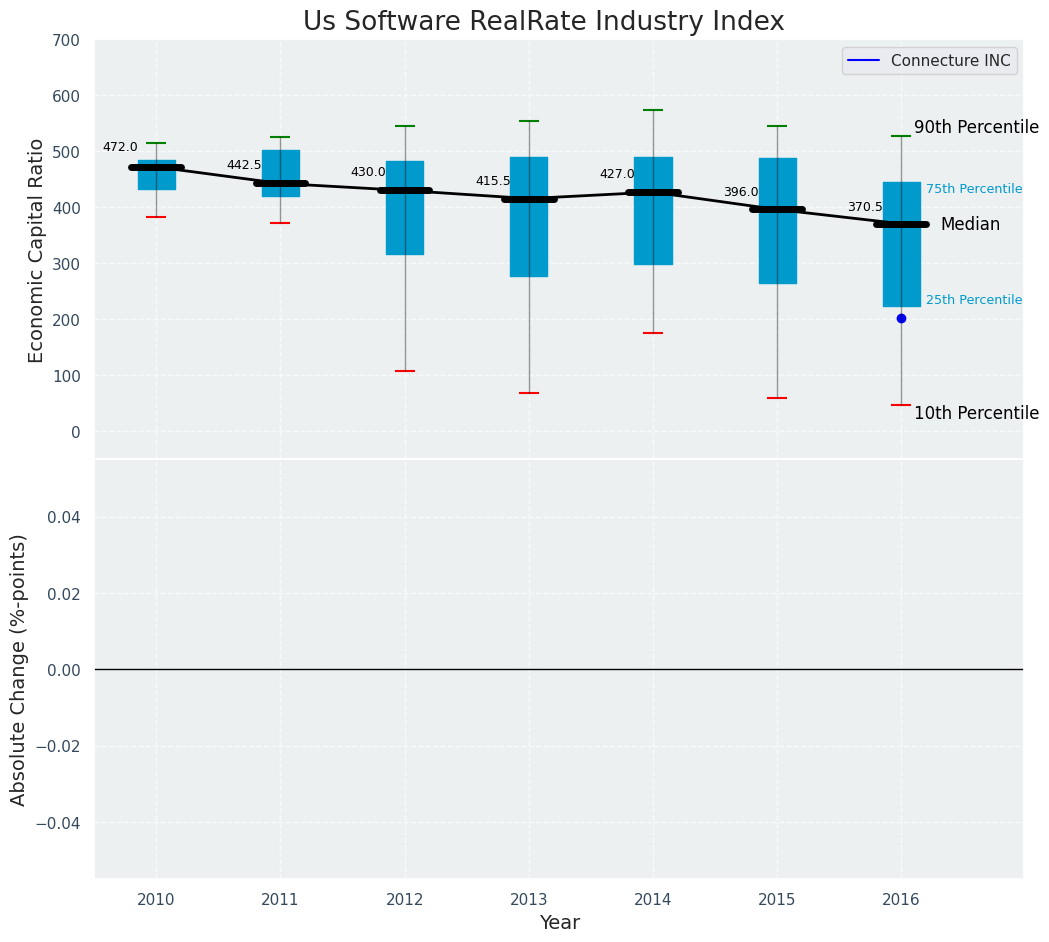The image size is (1049, 942).
Task: Select the 25th Percentile label
Action: pyautogui.click(x=974, y=300)
